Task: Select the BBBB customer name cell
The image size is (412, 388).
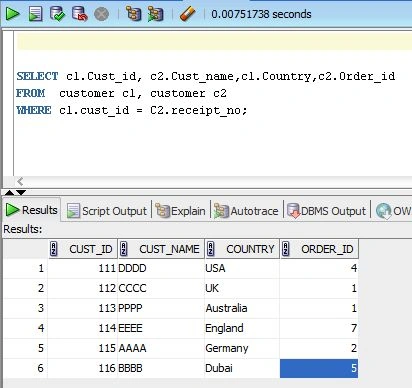Action: (x=161, y=368)
